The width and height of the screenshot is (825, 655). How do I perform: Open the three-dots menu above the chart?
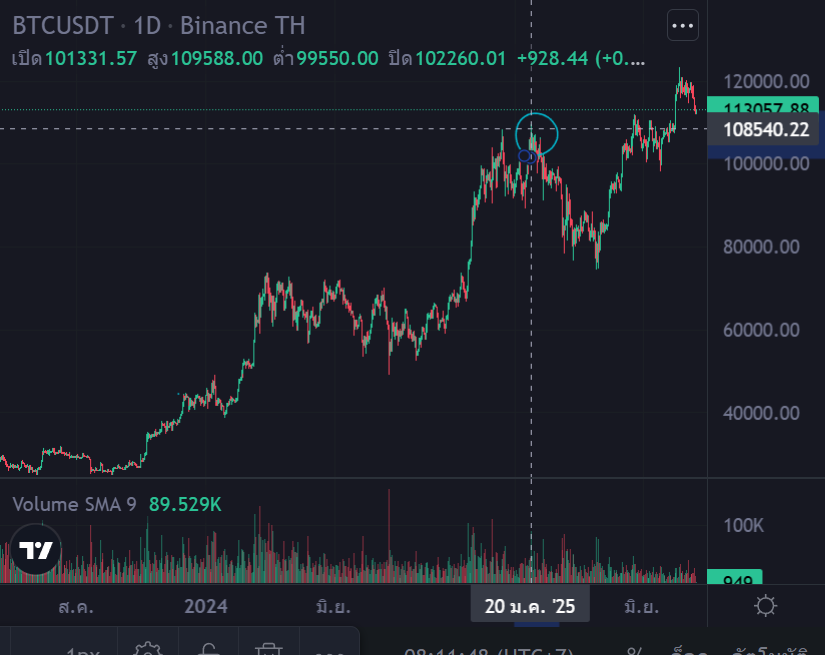(x=683, y=27)
